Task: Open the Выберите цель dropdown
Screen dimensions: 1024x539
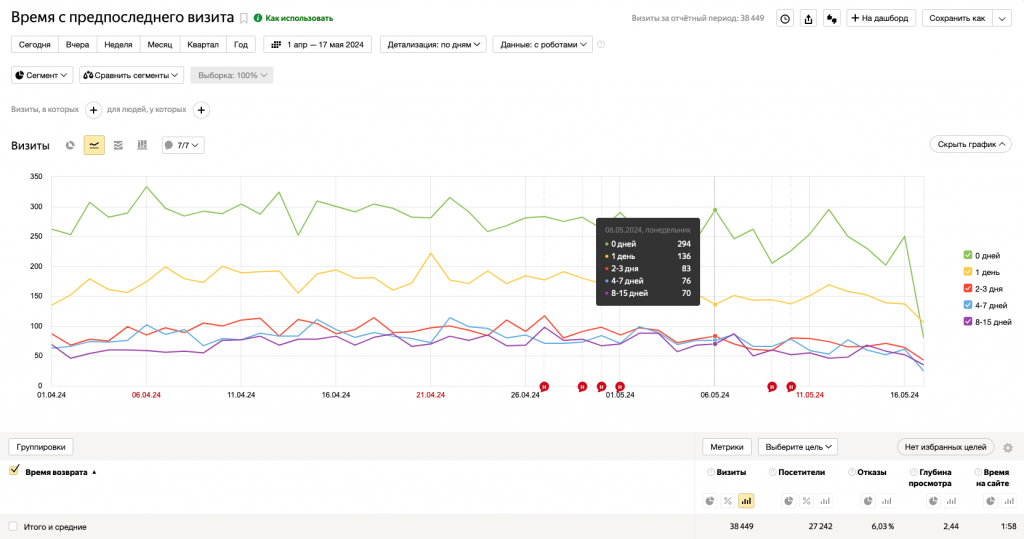Action: (798, 447)
